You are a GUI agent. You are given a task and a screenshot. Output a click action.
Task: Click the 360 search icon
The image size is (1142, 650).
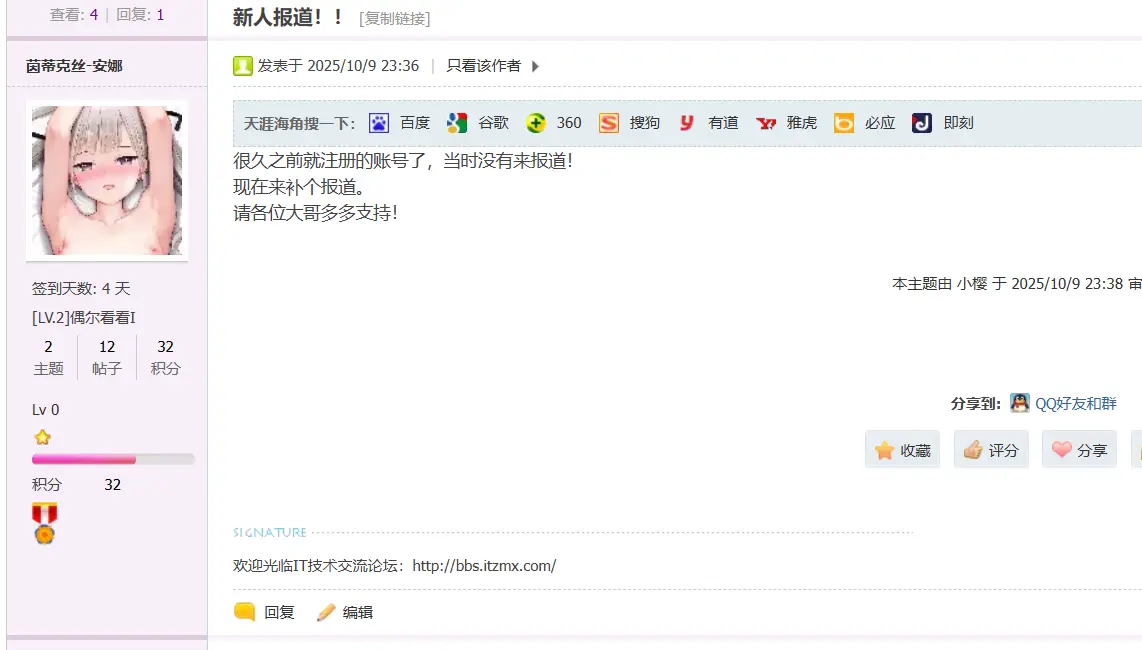coord(536,123)
